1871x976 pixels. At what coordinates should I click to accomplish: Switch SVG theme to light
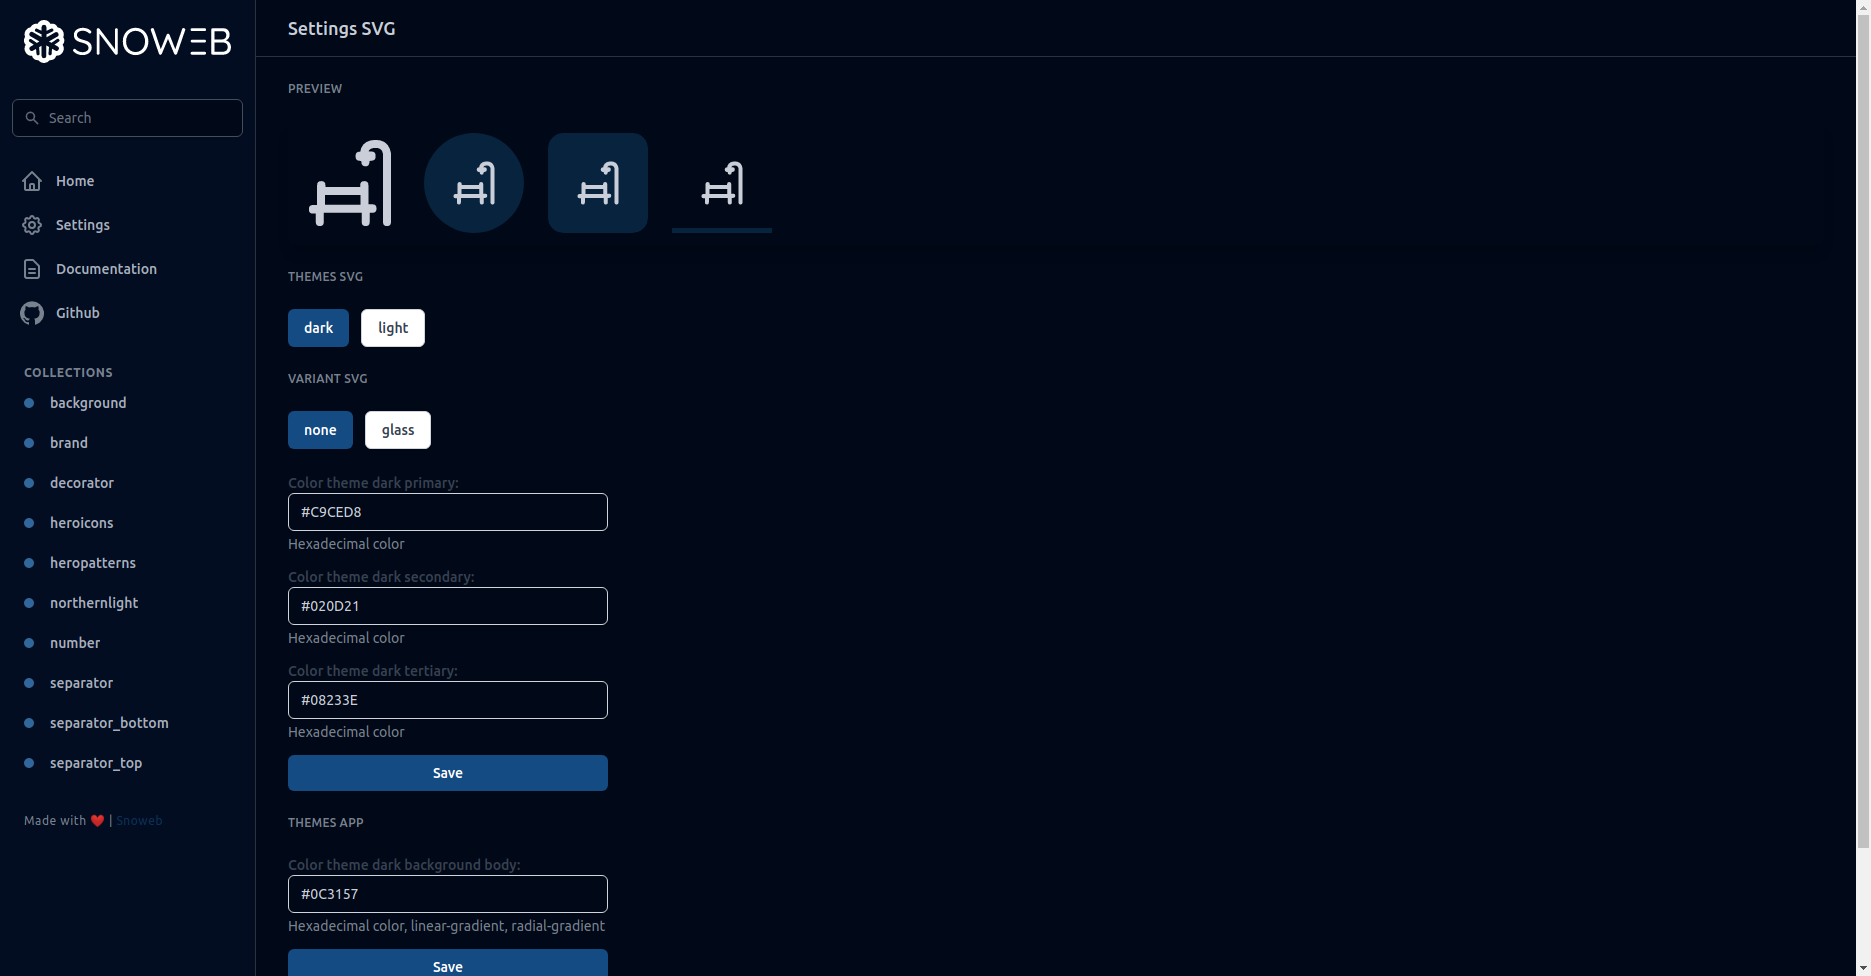(x=392, y=327)
